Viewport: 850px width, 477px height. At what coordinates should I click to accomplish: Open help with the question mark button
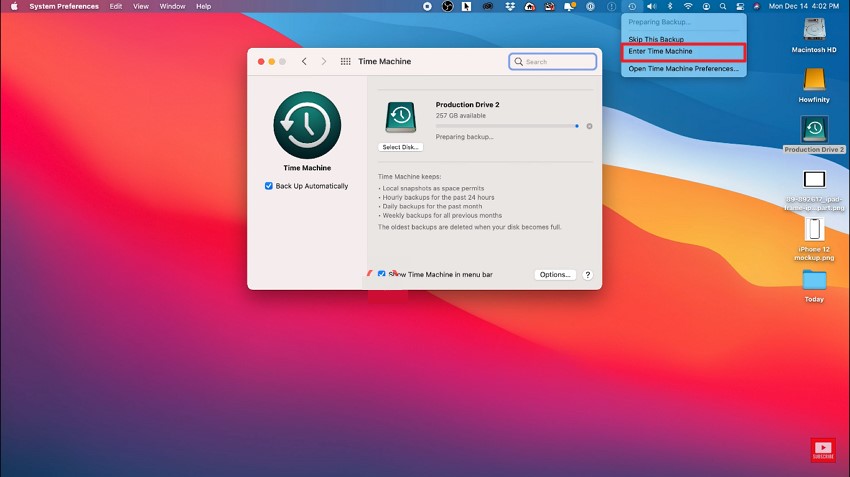pos(588,275)
